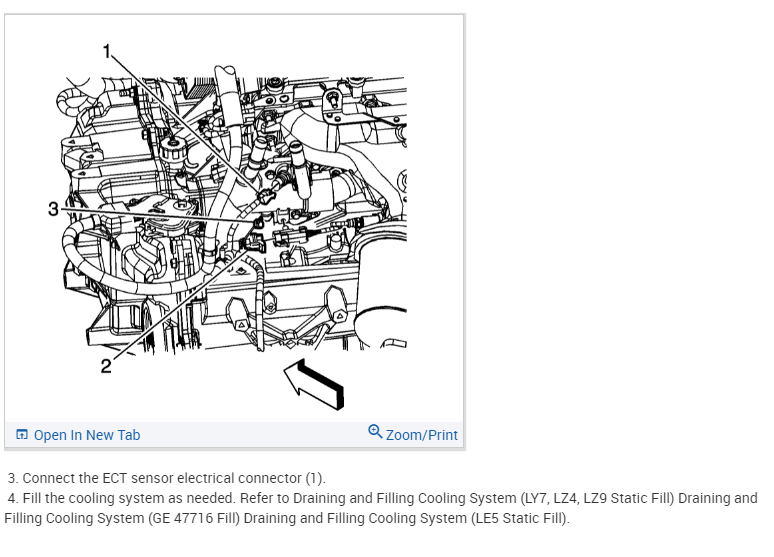Click the large direction arrow below the engine
774x557 pixels.
[x=314, y=384]
